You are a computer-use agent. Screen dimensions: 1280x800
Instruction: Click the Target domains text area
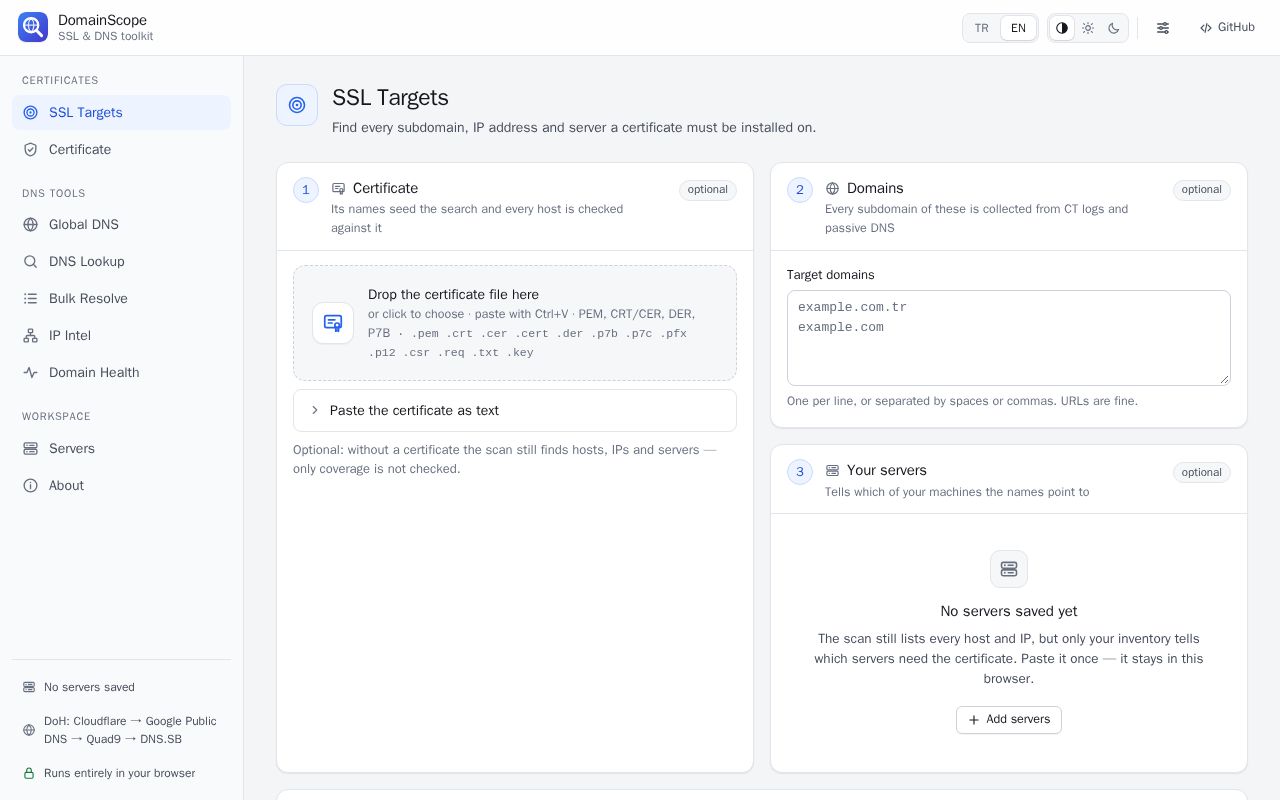tap(1009, 338)
